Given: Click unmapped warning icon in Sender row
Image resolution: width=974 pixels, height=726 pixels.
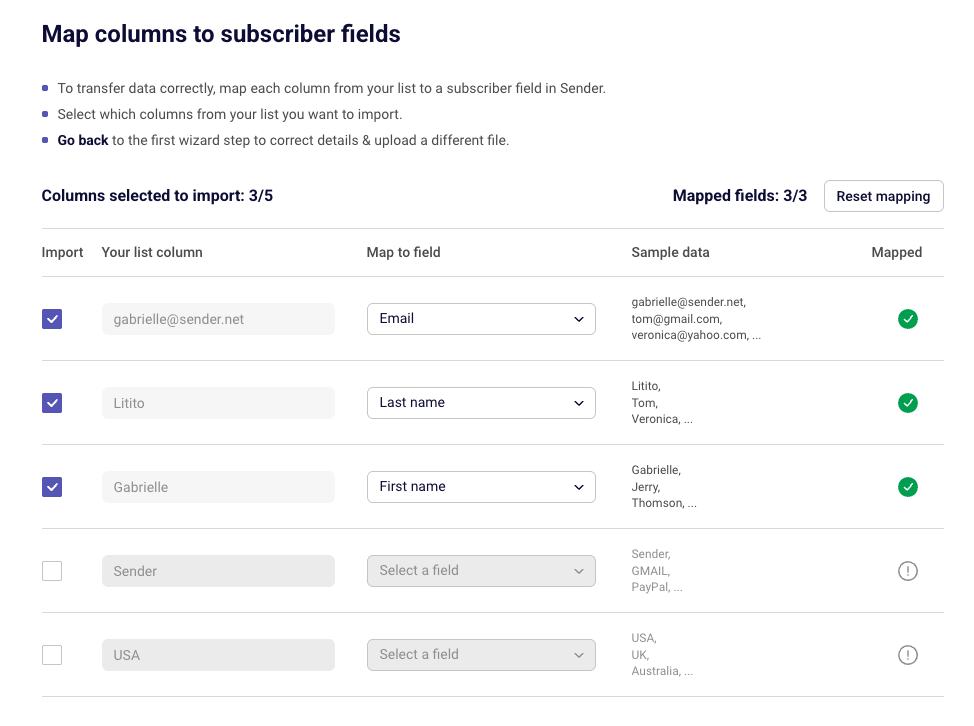Looking at the screenshot, I should pos(908,571).
